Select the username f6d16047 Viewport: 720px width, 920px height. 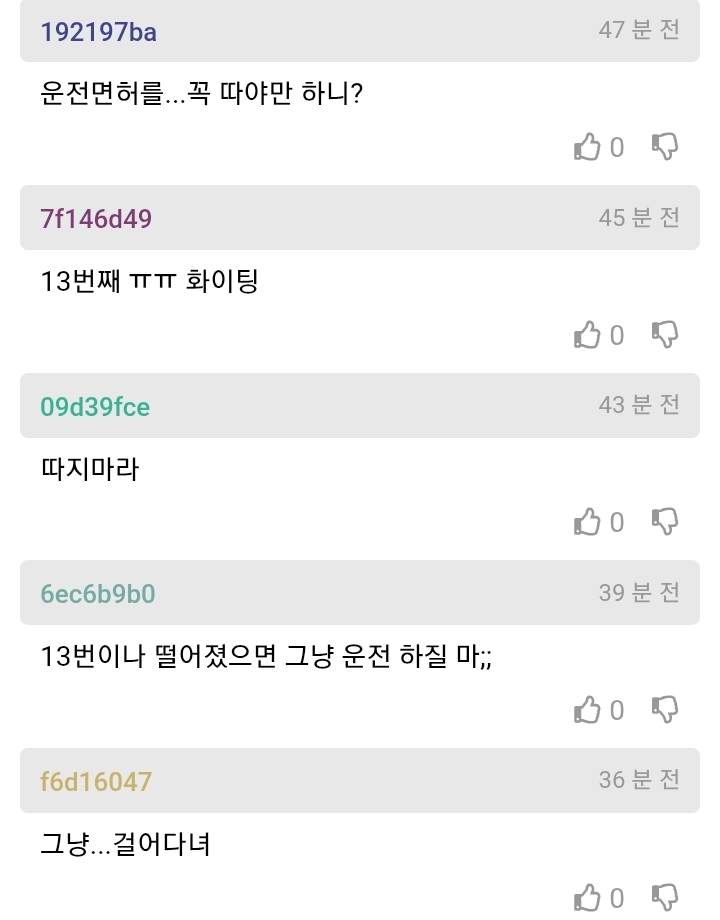click(97, 781)
